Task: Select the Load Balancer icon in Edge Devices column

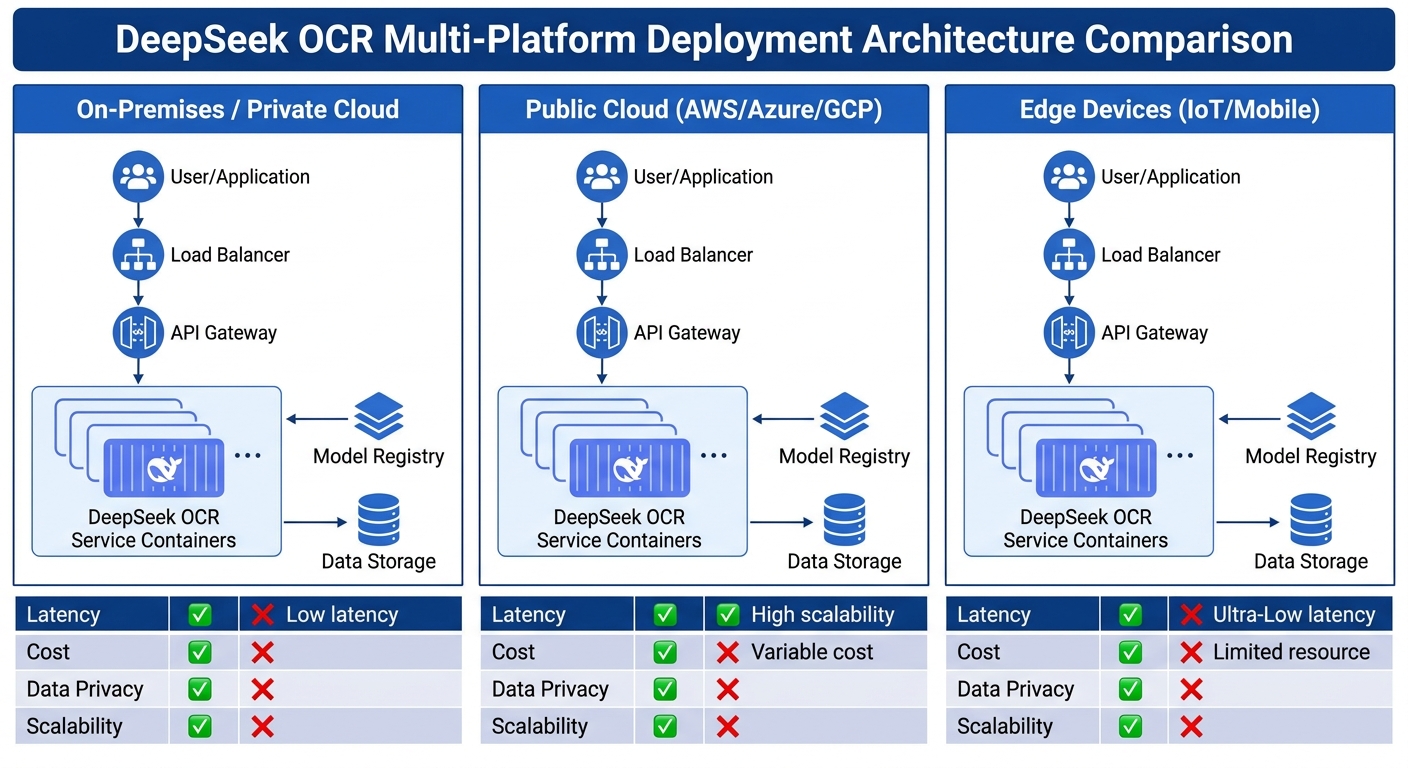Action: [x=1069, y=255]
